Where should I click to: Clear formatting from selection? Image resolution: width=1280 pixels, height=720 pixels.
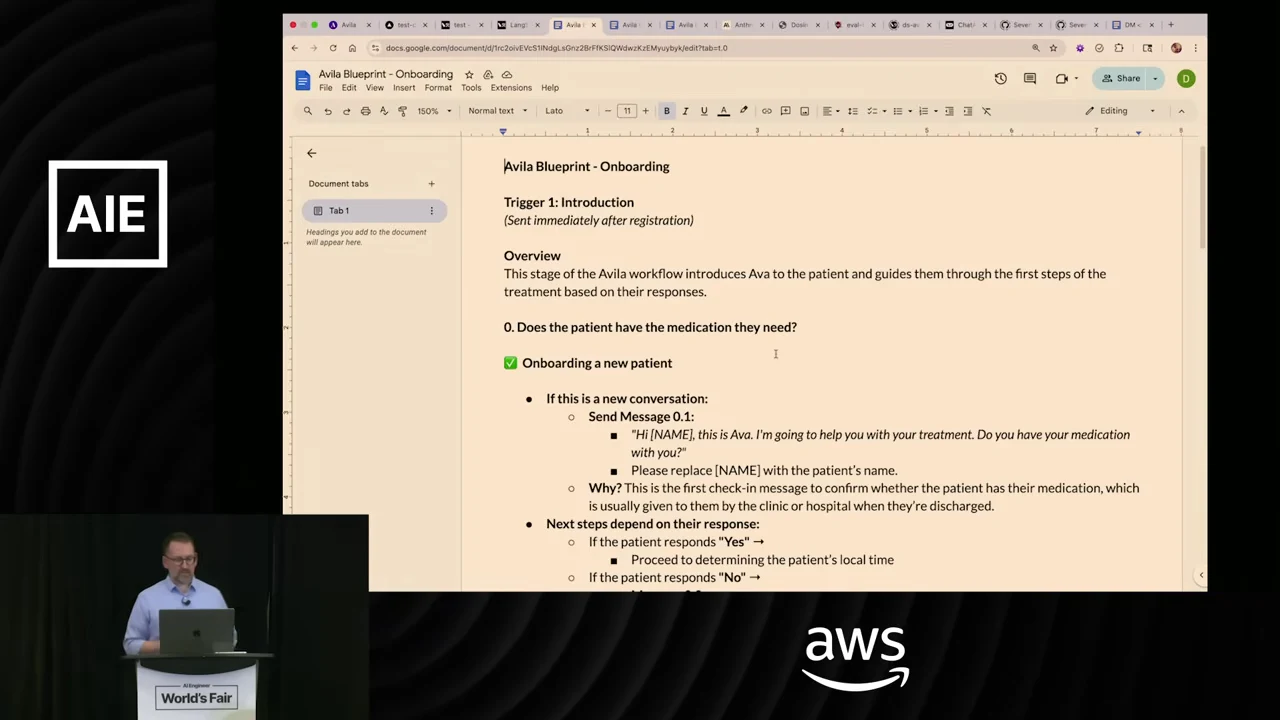click(986, 111)
